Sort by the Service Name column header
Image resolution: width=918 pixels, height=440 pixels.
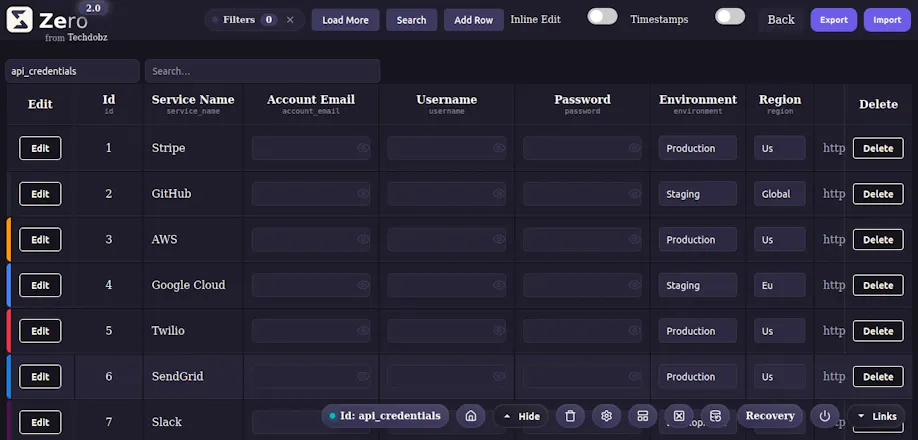(193, 104)
